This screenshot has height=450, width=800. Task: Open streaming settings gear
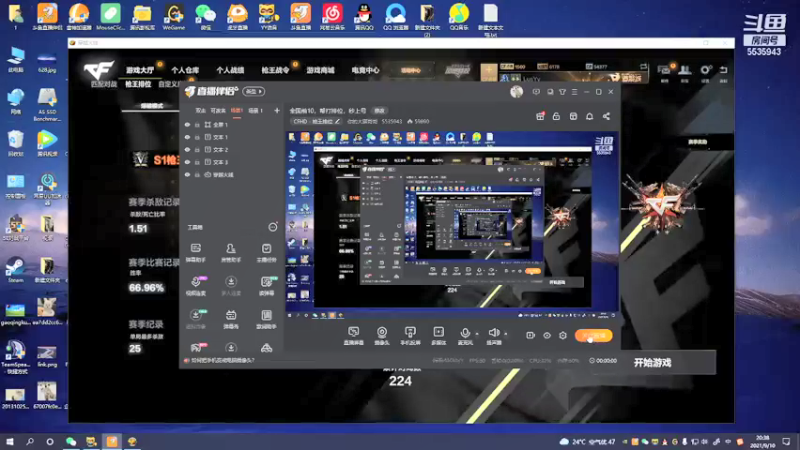563,335
